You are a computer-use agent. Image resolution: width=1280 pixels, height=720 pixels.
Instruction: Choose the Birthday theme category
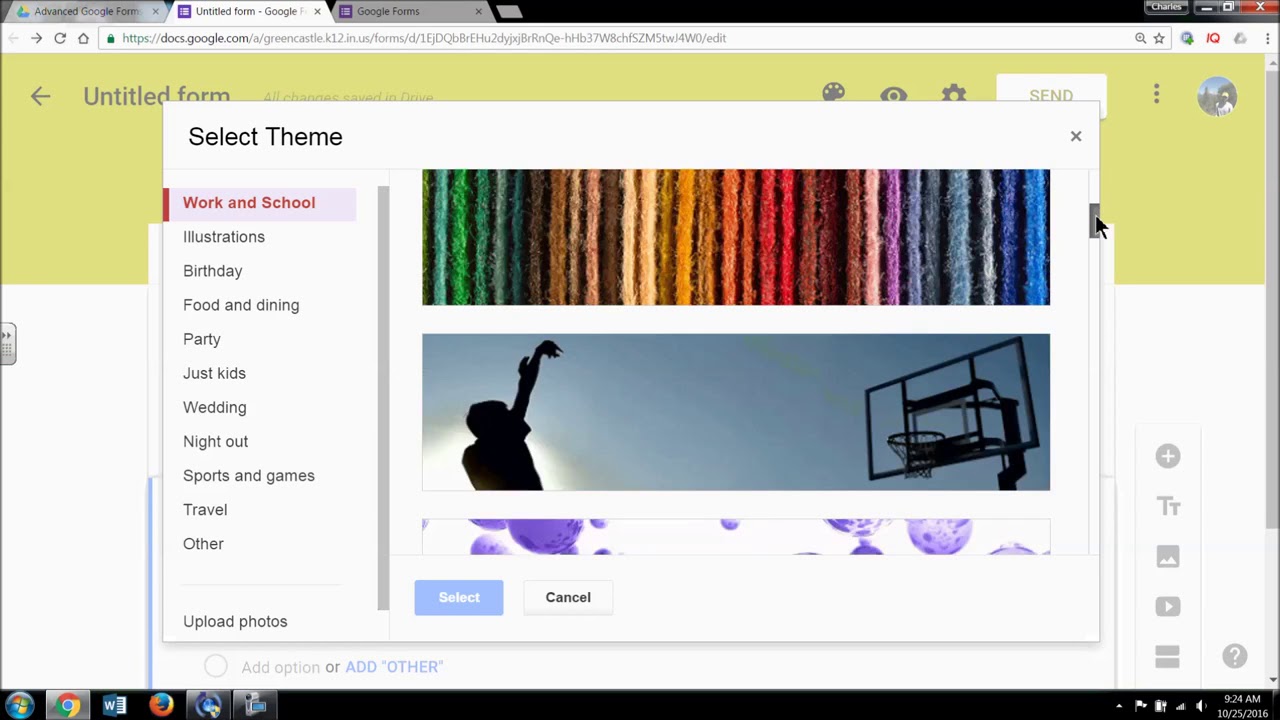tap(213, 271)
